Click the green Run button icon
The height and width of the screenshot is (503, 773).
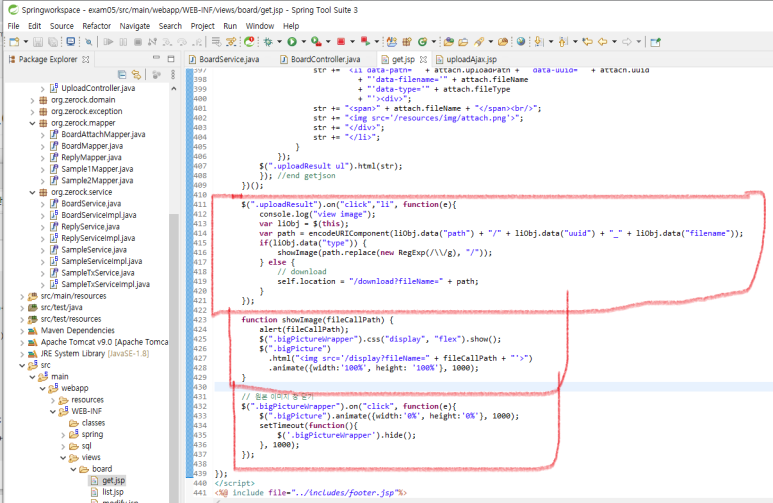coord(292,42)
